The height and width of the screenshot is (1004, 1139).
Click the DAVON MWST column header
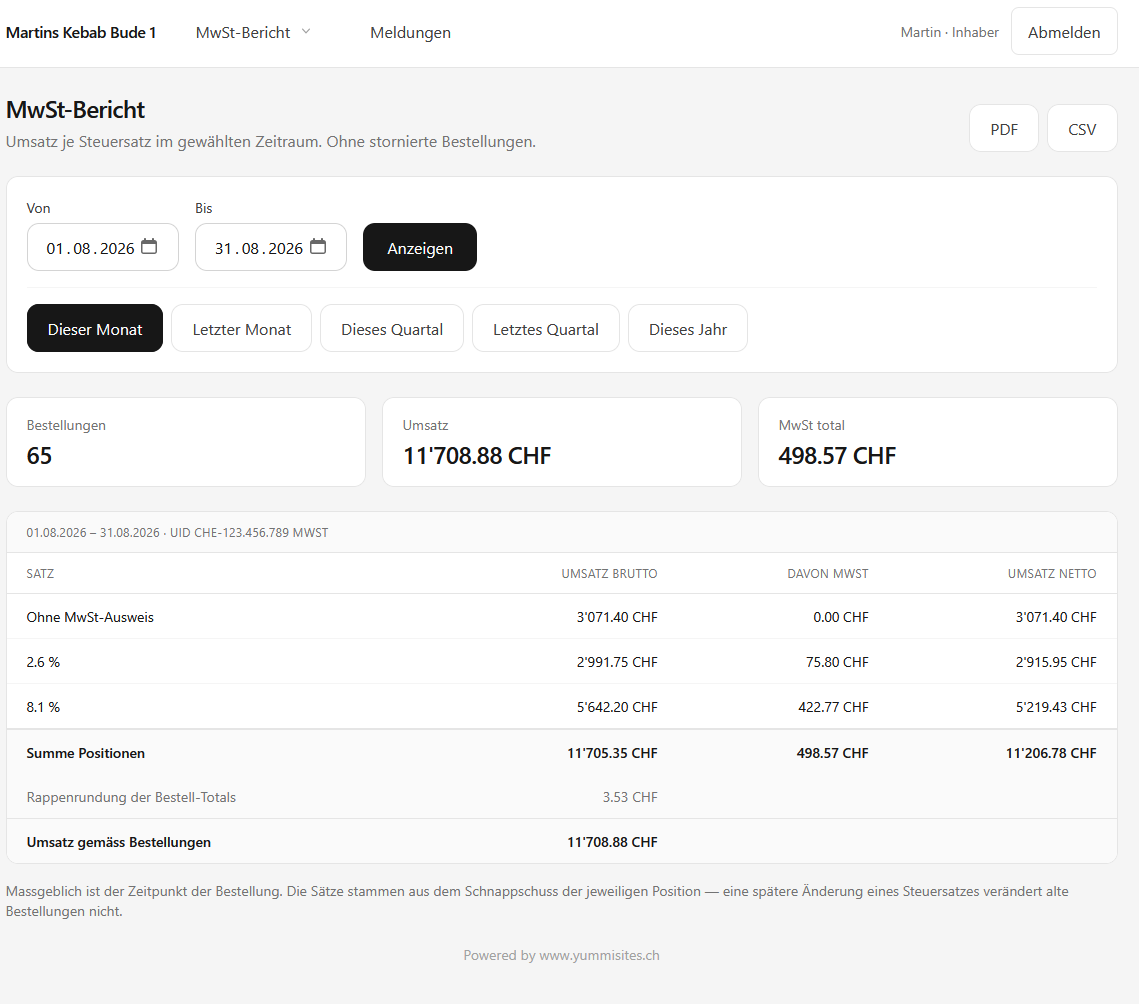828,573
